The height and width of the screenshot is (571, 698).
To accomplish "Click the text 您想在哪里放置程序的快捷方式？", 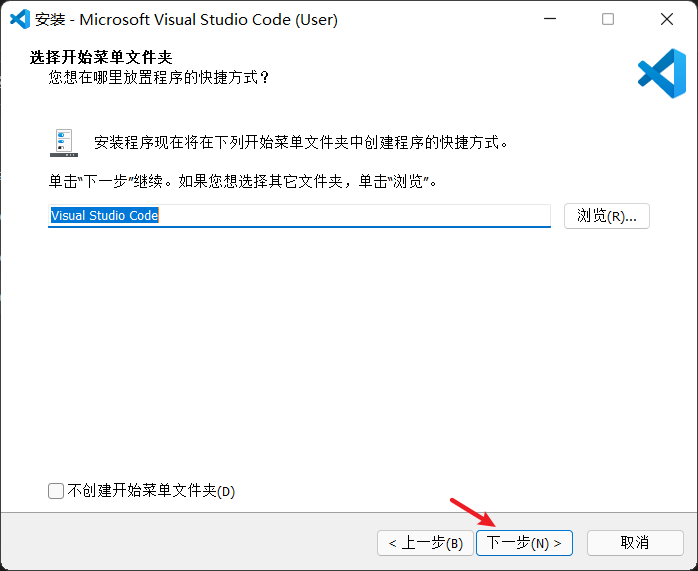I will click(x=159, y=77).
